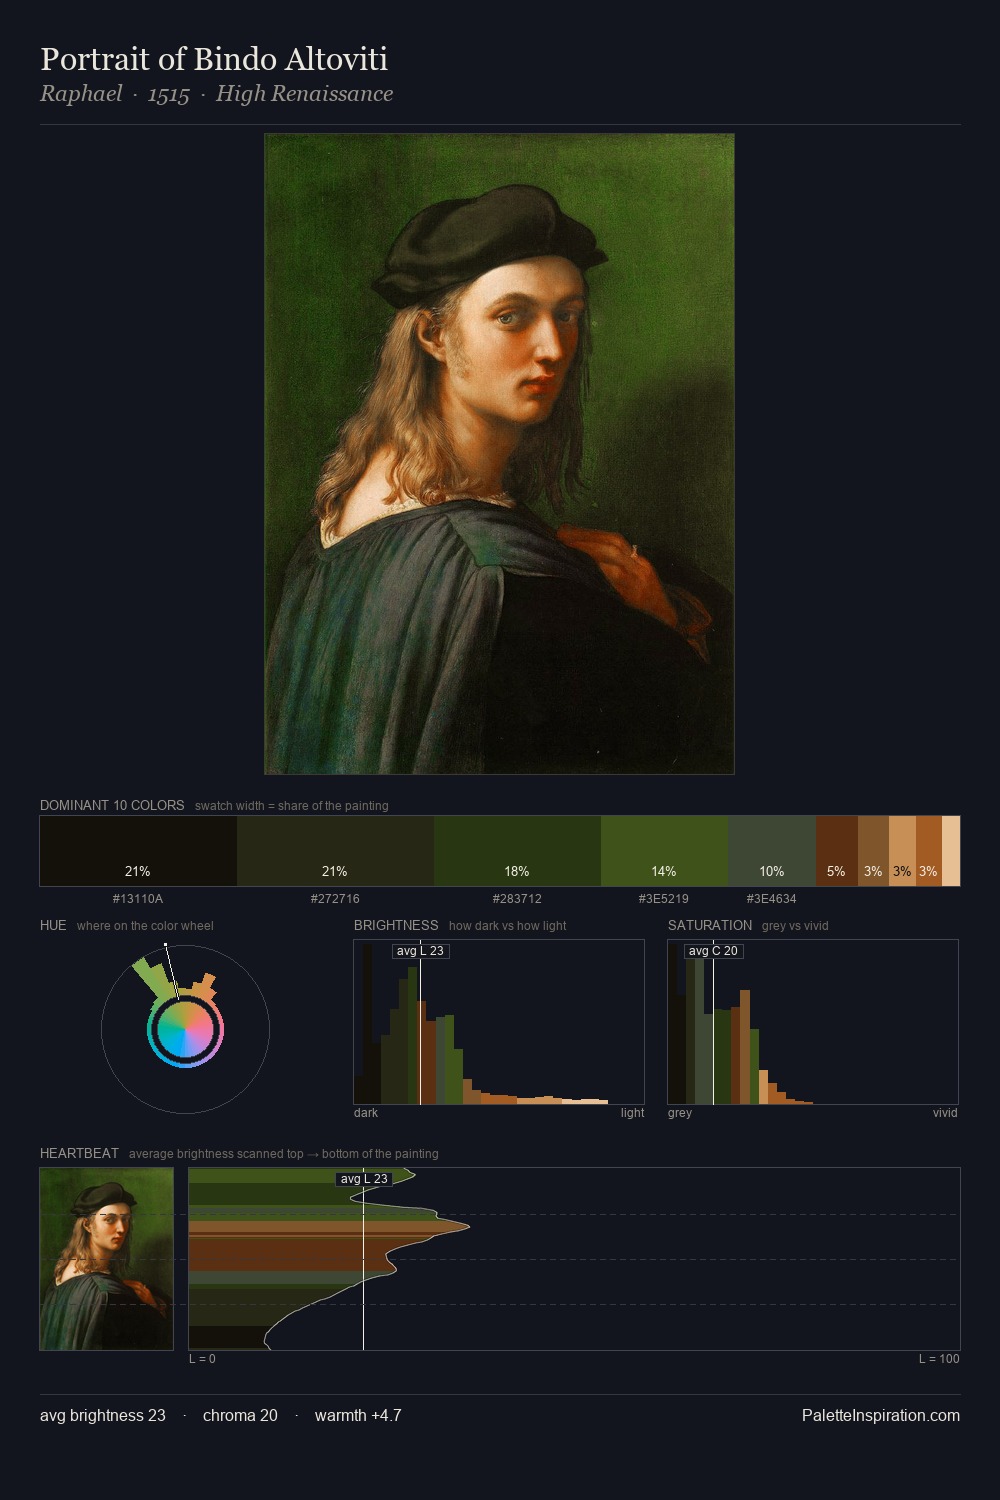Click the 'light' axis label under Brightness
Image resolution: width=1000 pixels, height=1500 pixels.
click(x=632, y=1113)
